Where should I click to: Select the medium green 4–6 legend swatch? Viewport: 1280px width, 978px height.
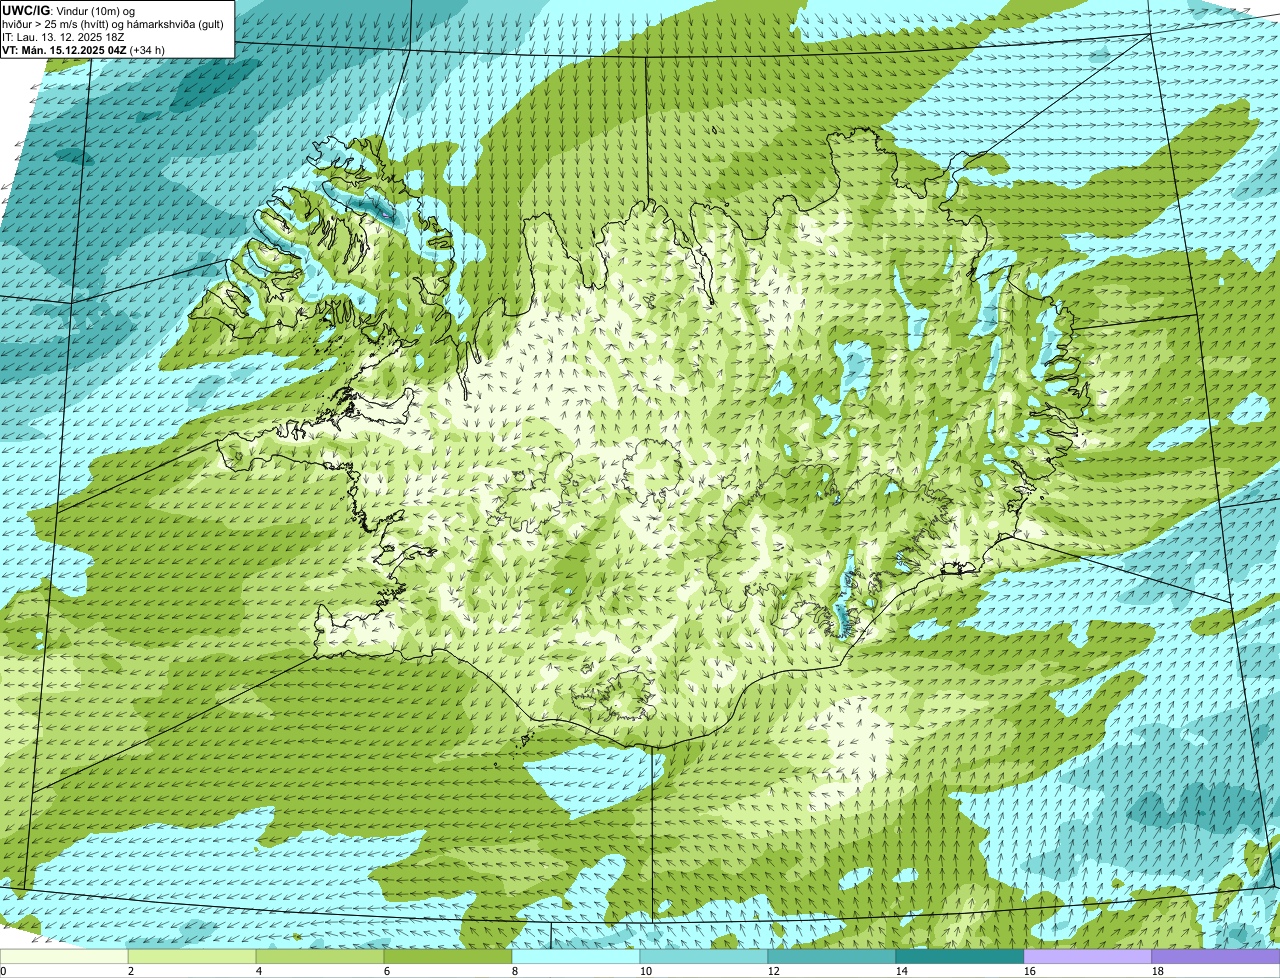pyautogui.click(x=320, y=956)
